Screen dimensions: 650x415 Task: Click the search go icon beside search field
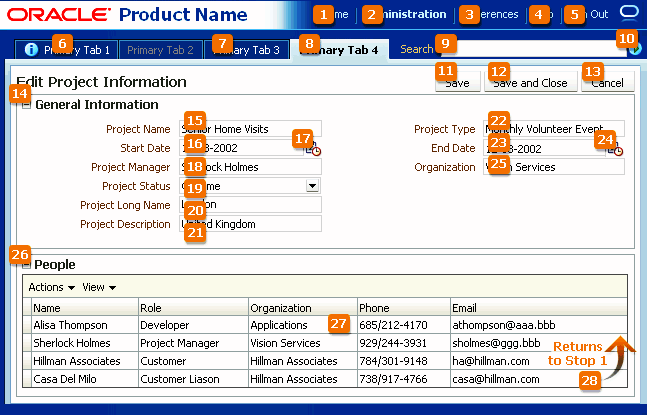point(635,49)
